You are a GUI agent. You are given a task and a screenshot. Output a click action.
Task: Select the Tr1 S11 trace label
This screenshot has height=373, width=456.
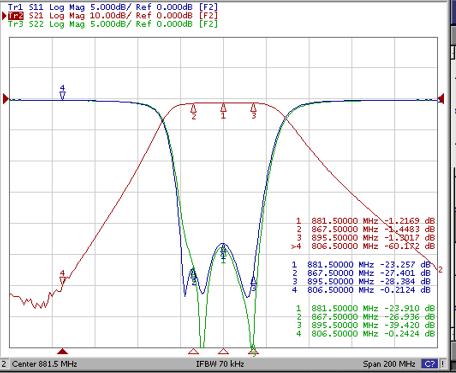(x=113, y=7)
